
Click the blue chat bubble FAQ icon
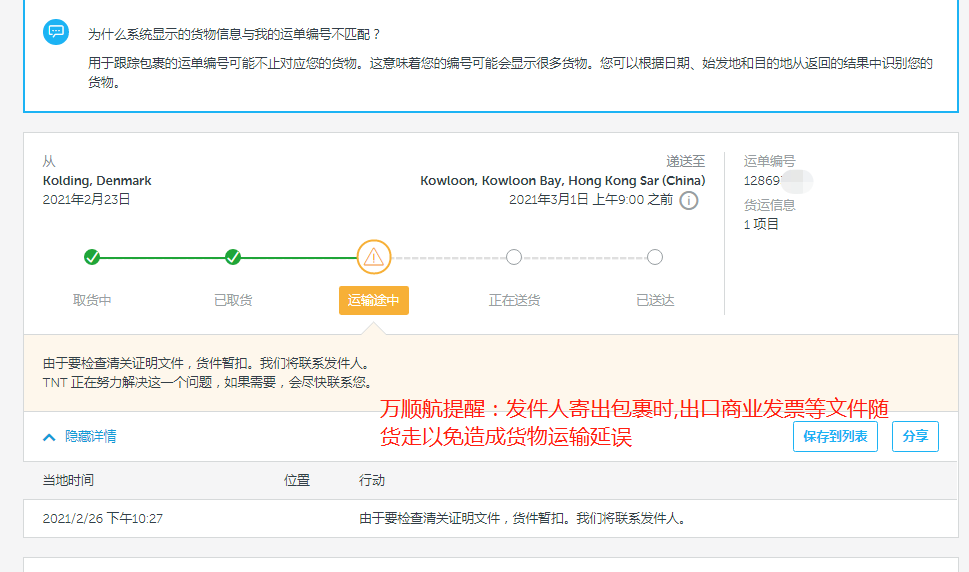point(56,32)
